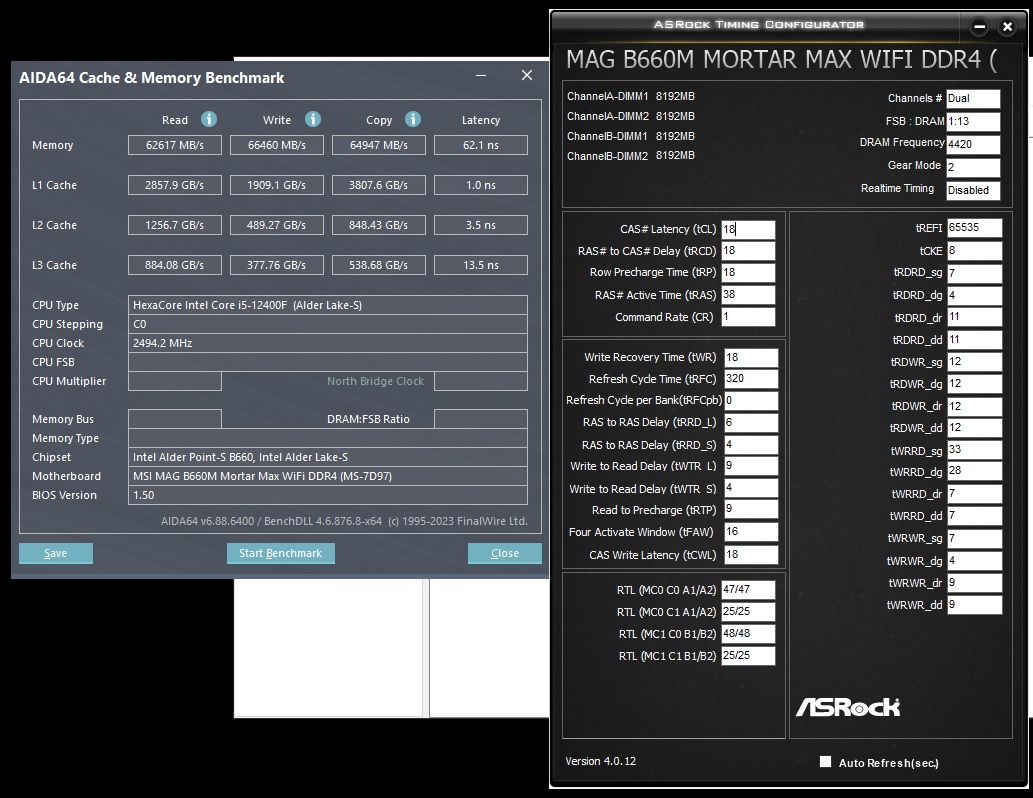Click the Channels # field showing Dual
This screenshot has width=1033, height=798.
(x=973, y=99)
